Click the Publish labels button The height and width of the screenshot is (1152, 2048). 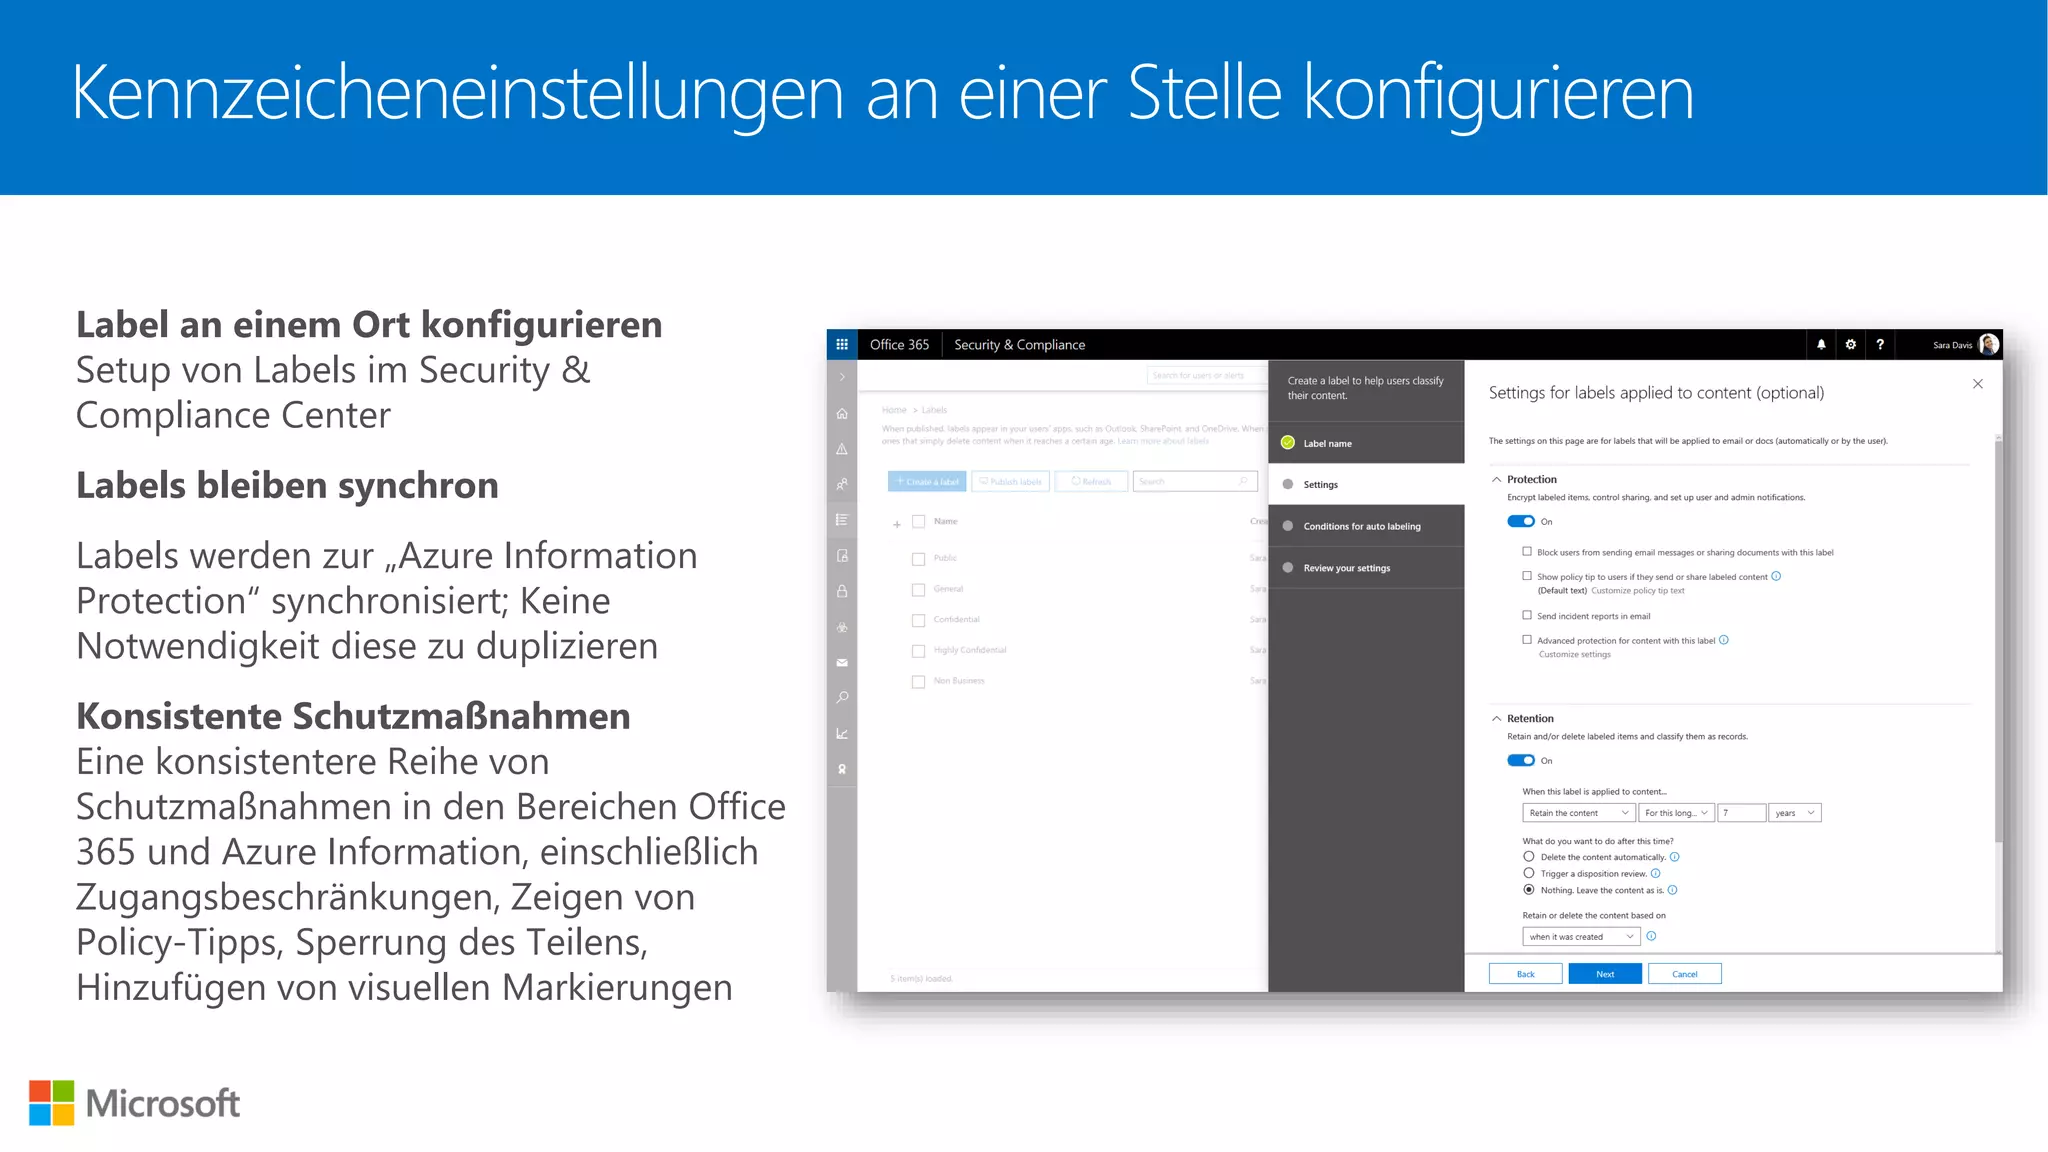coord(1010,481)
